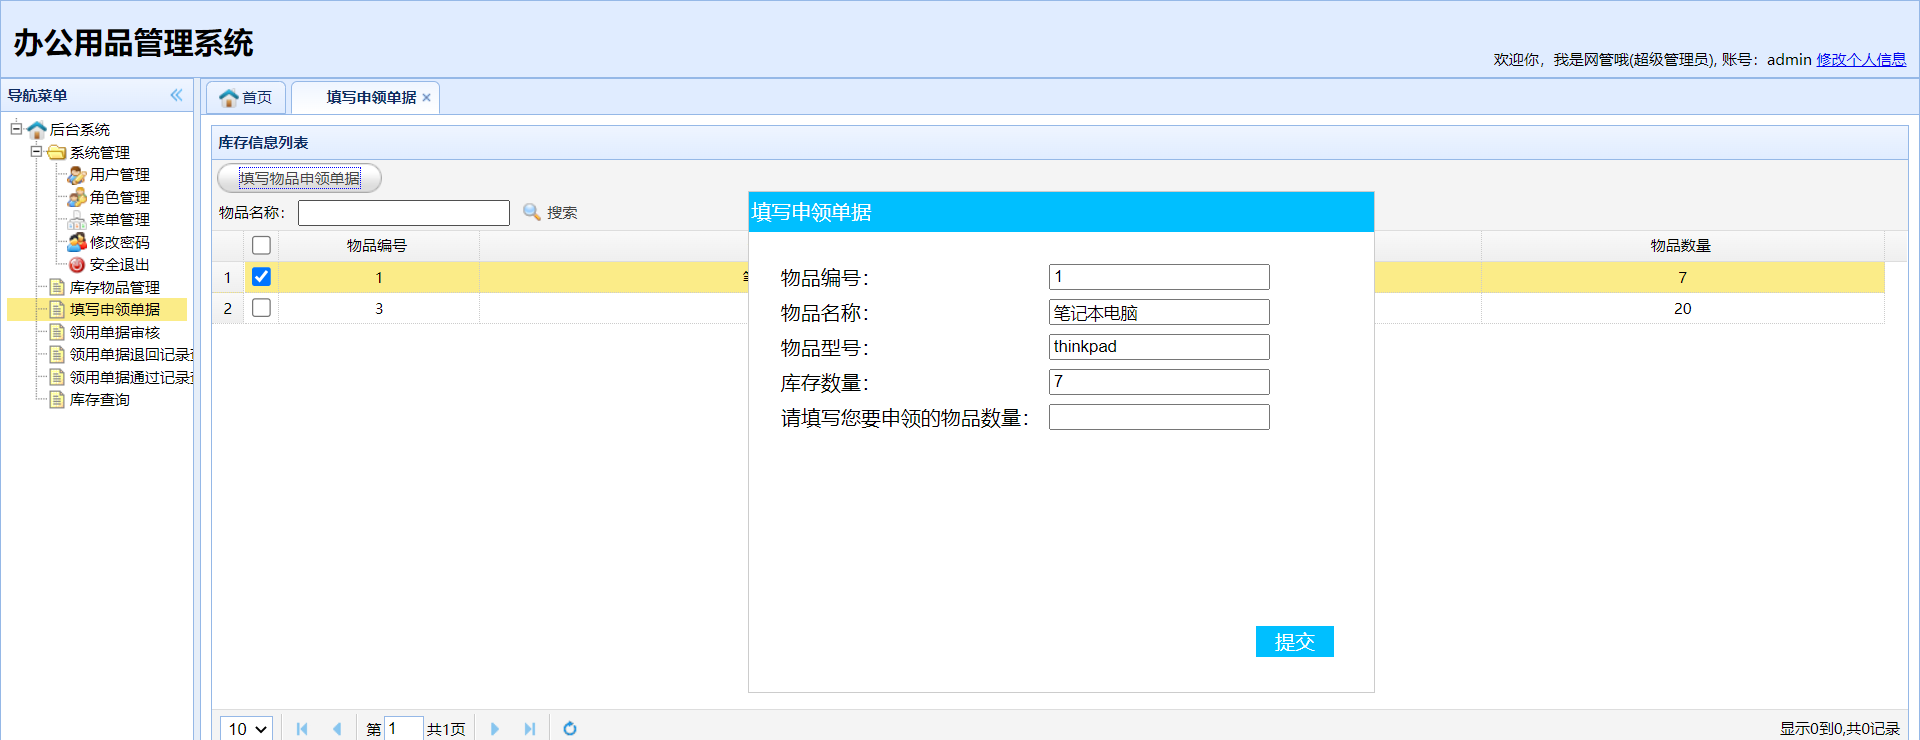This screenshot has width=1920, height=740.
Task: Select 安全退出 in navigation tree
Action: click(x=120, y=265)
